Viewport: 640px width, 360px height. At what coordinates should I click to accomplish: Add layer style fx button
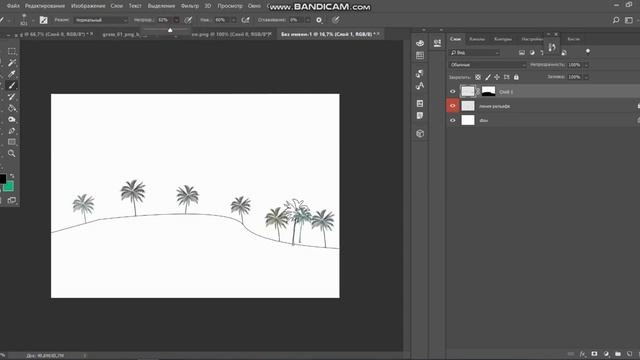582,354
